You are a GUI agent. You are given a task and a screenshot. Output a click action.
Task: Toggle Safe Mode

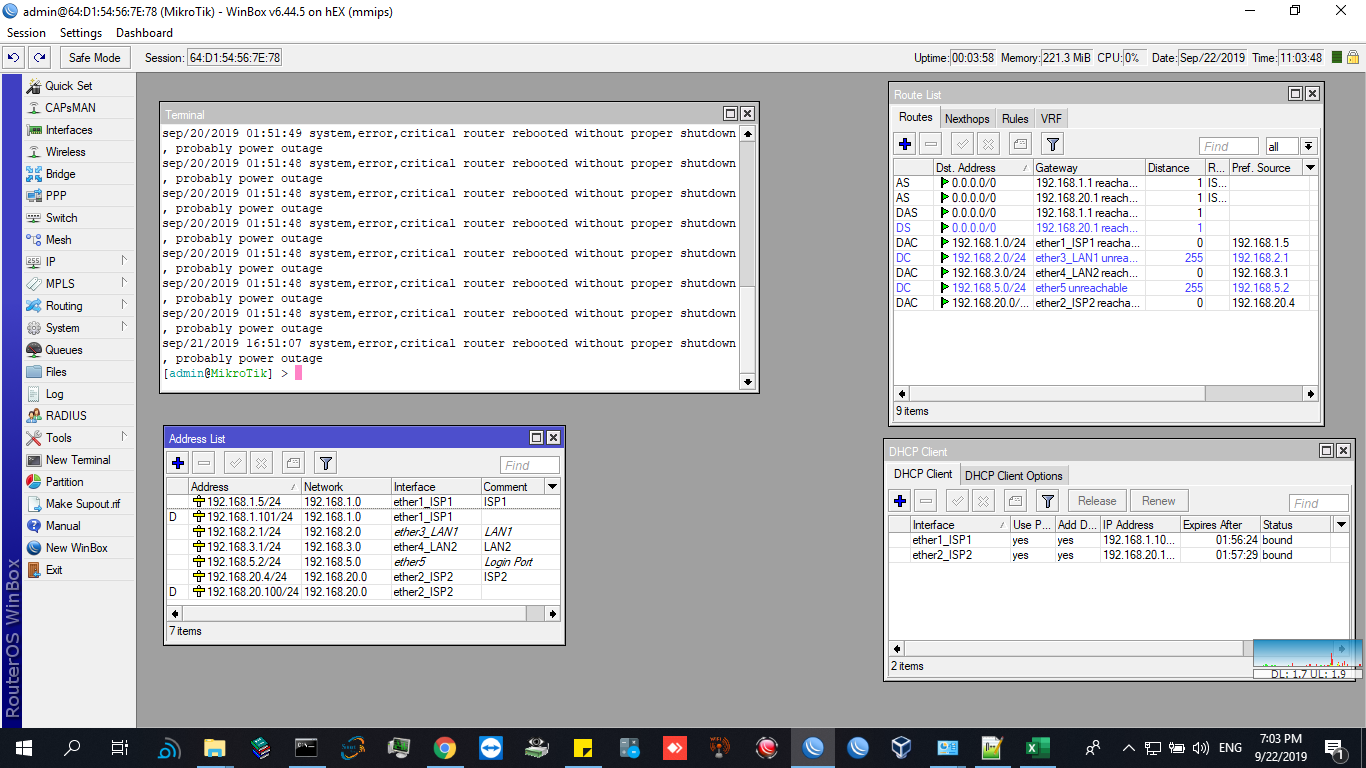point(95,58)
